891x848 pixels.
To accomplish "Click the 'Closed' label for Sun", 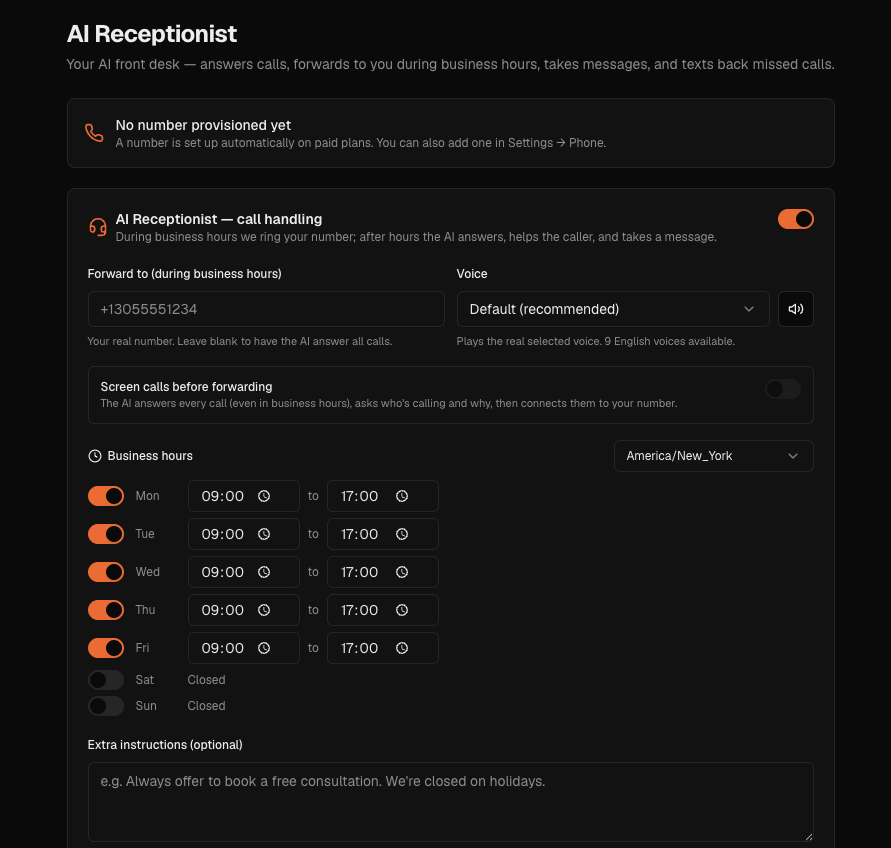I will [x=206, y=706].
